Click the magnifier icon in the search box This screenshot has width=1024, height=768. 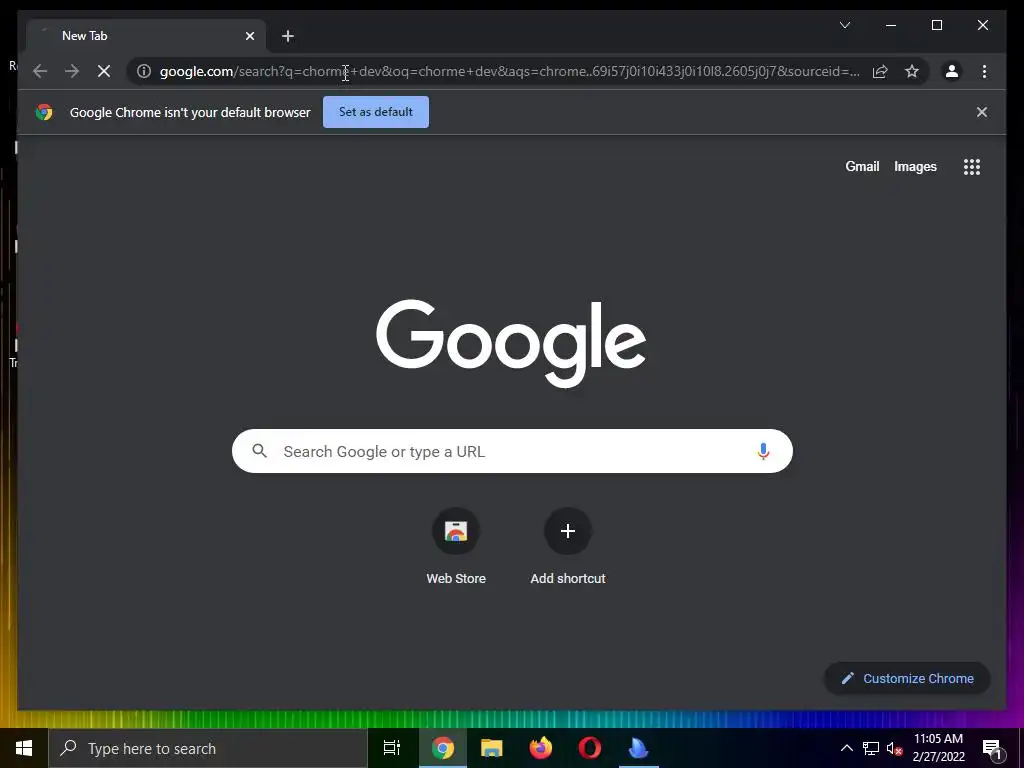[259, 451]
